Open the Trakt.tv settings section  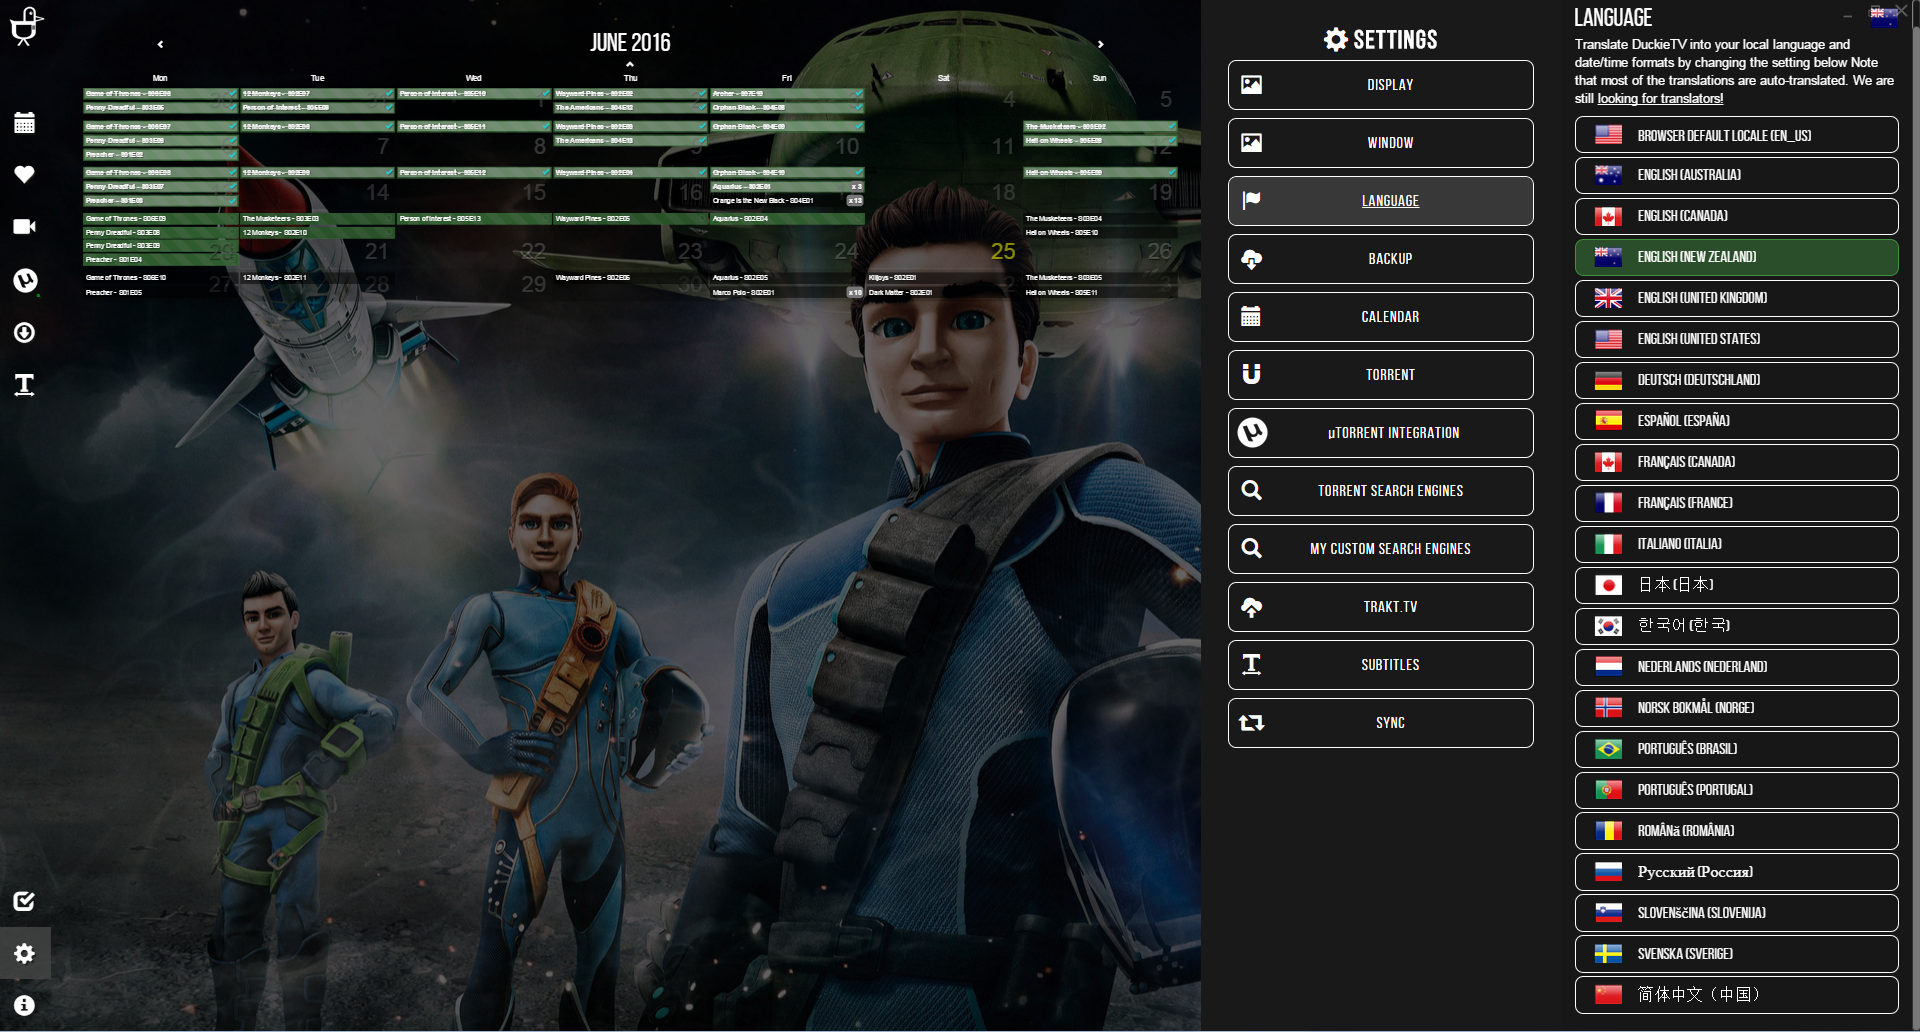[1380, 607]
